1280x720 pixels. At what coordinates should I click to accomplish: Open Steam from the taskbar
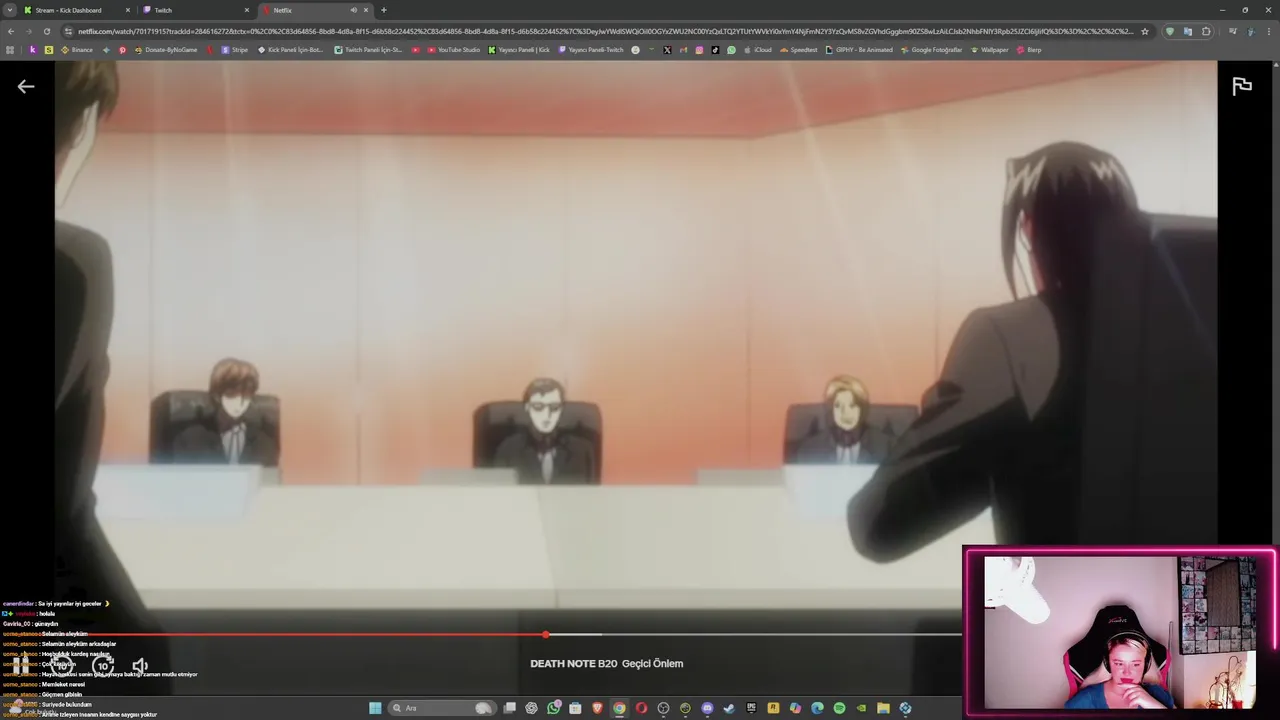click(729, 708)
